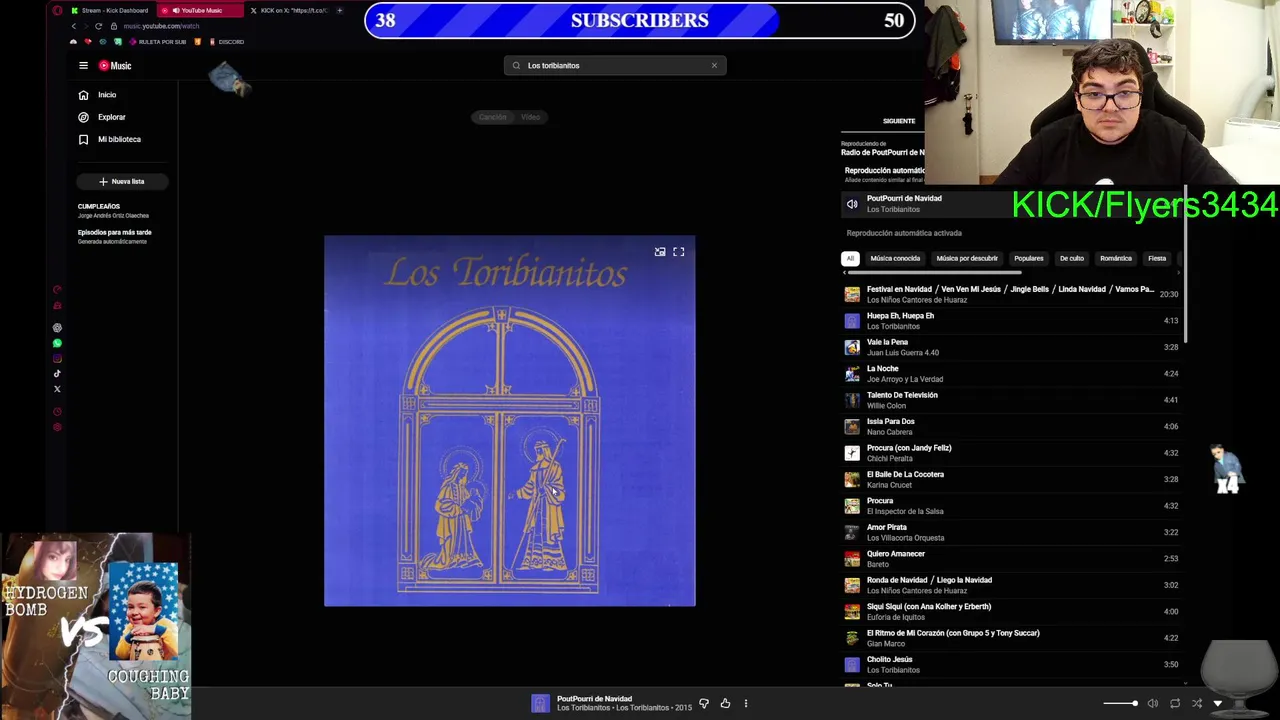Play Procura (con Jandy Feliz)
Viewport: 1280px width, 720px height.
tap(1010, 453)
